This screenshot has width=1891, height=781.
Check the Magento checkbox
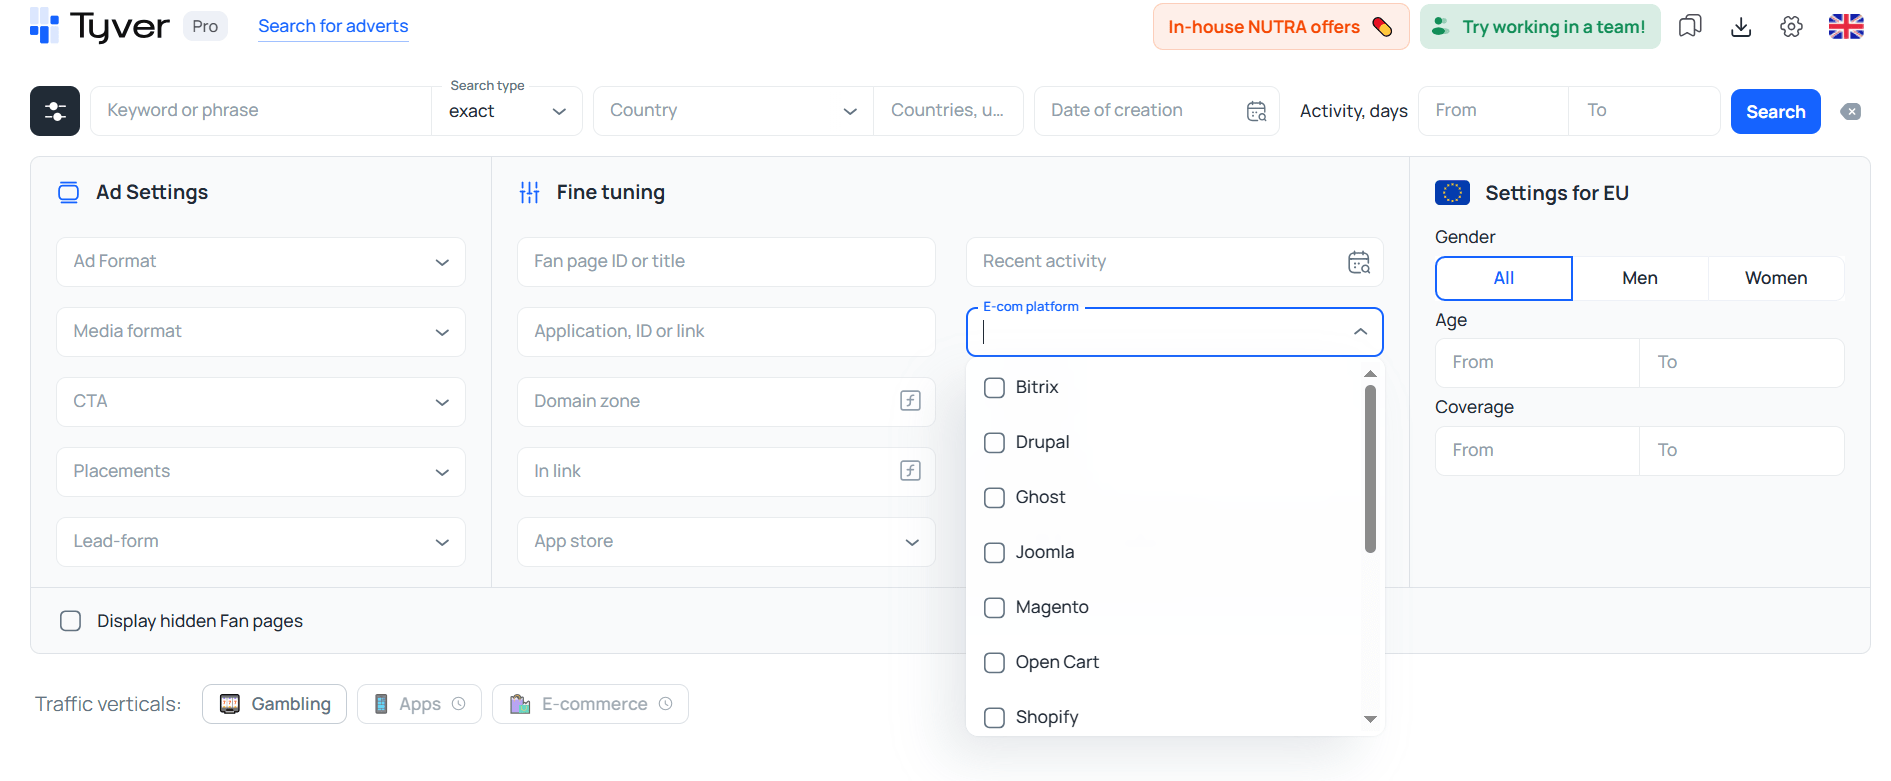click(x=994, y=608)
